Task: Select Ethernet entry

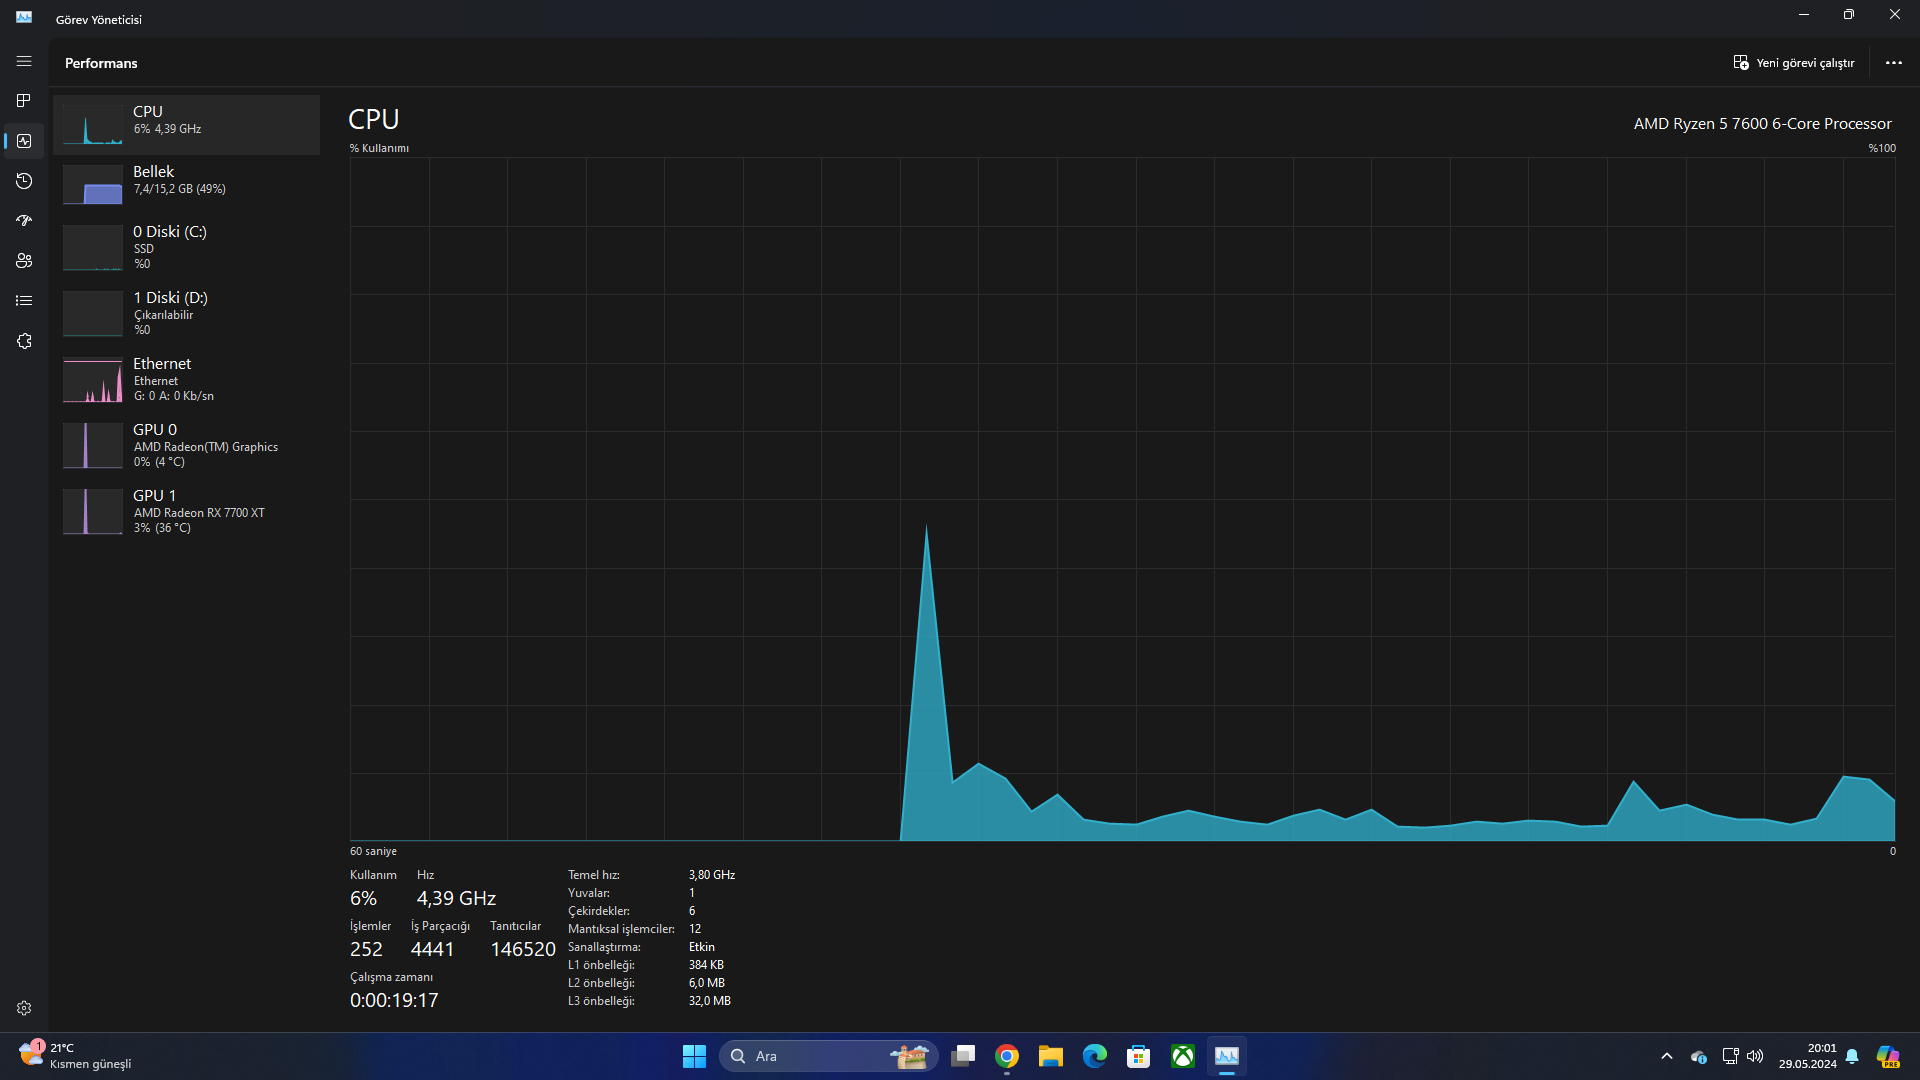Action: pyautogui.click(x=186, y=379)
